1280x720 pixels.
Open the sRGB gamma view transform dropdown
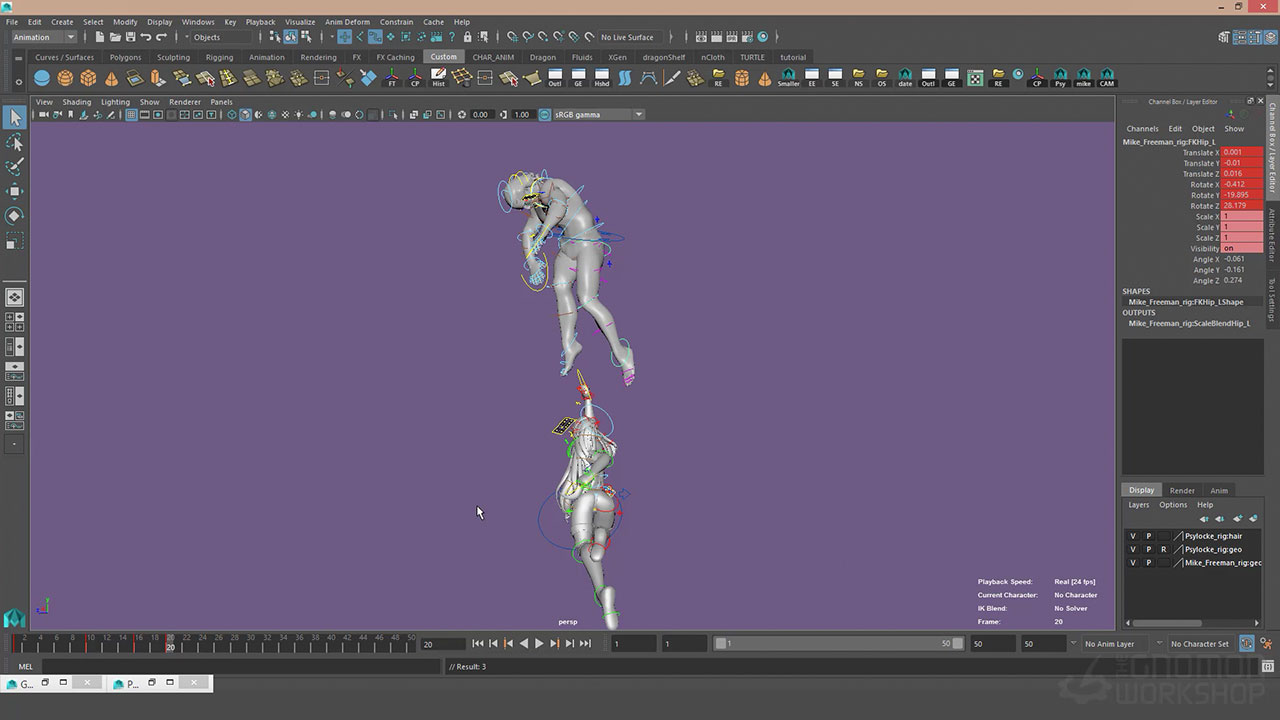tap(638, 114)
